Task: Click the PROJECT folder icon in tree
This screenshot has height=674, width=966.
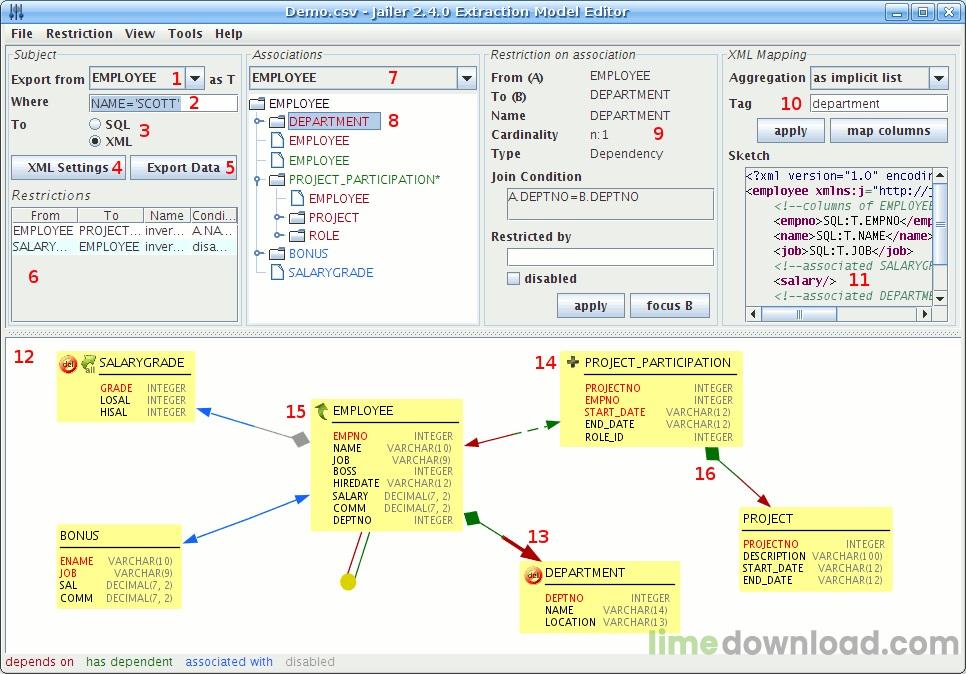Action: pos(298,217)
